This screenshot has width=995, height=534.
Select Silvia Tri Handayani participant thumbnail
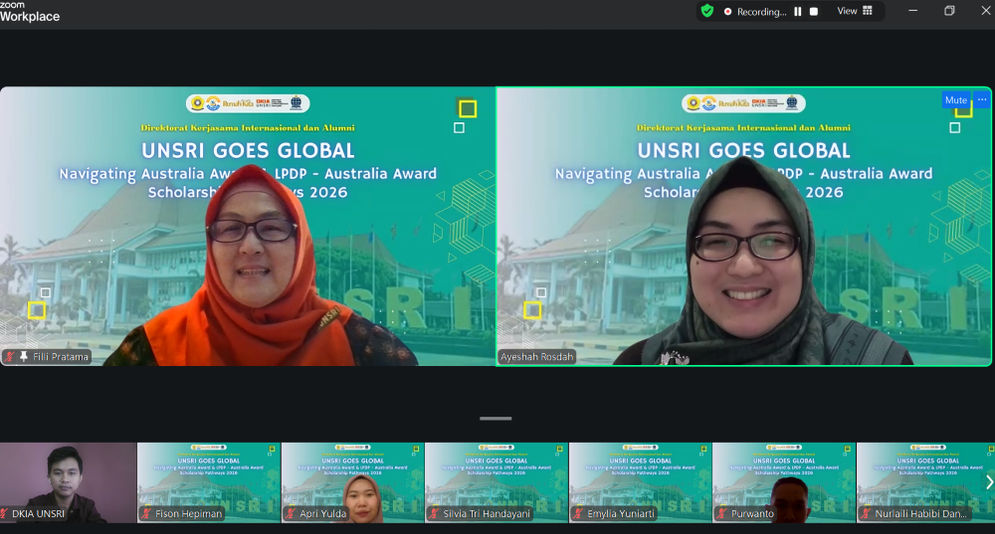pyautogui.click(x=496, y=480)
